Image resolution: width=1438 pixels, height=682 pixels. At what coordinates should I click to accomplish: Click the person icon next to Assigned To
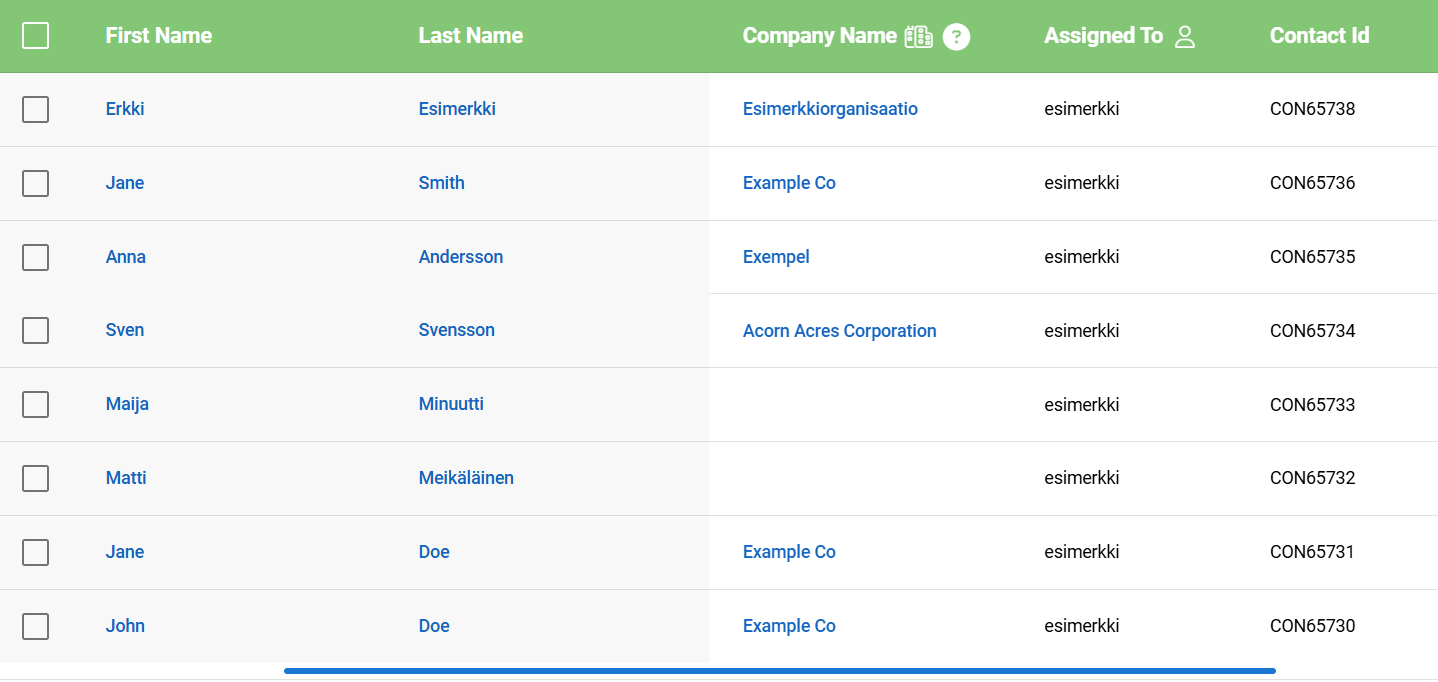(x=1185, y=35)
